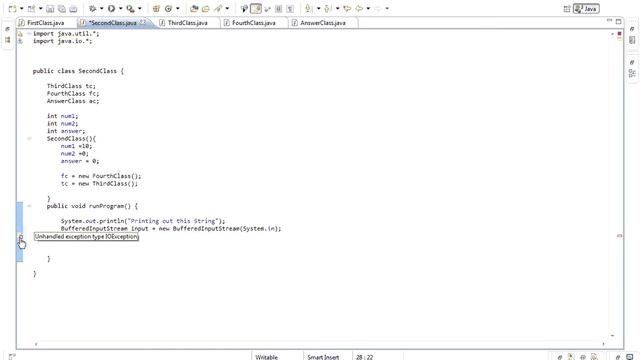Click the 'tc = new ThirdClass();' line
Image resolution: width=640 pixels, height=360 pixels.
[100, 184]
